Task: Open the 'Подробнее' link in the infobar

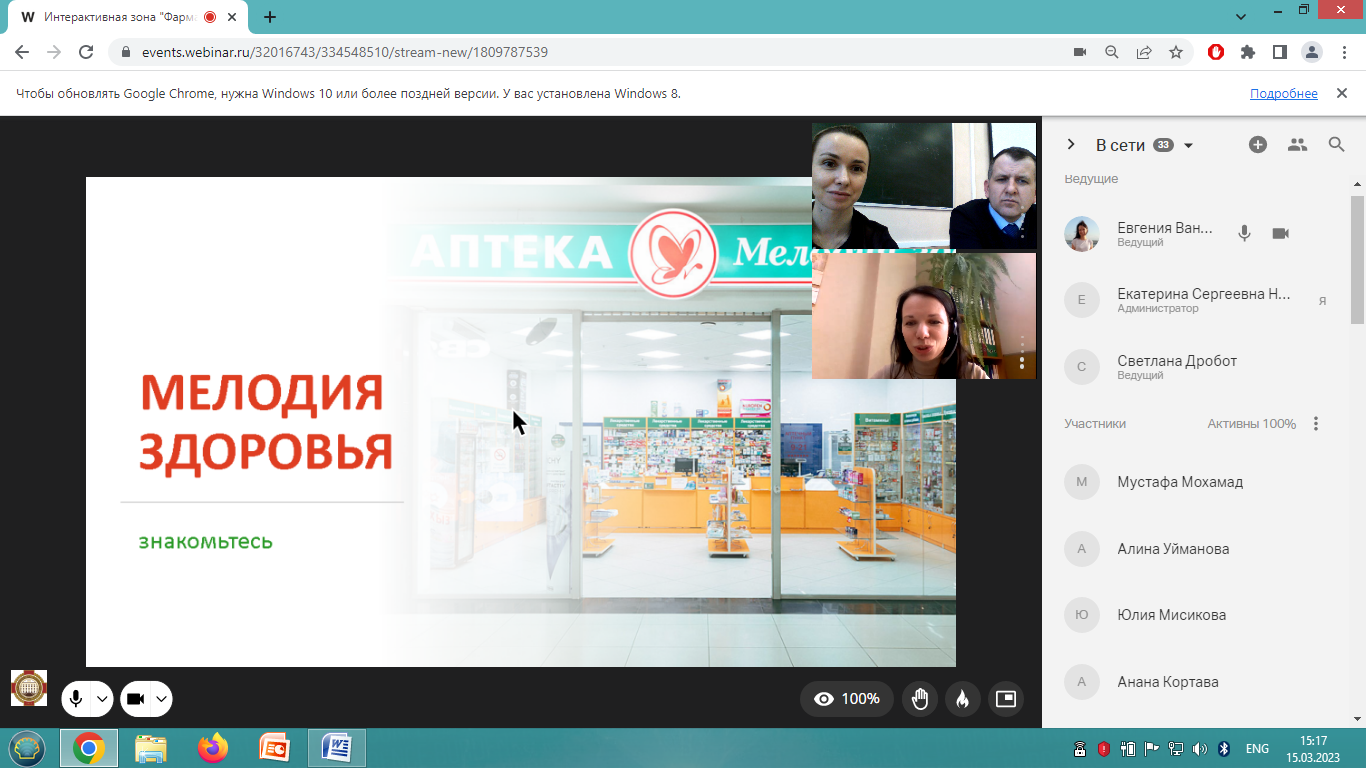Action: (1284, 93)
